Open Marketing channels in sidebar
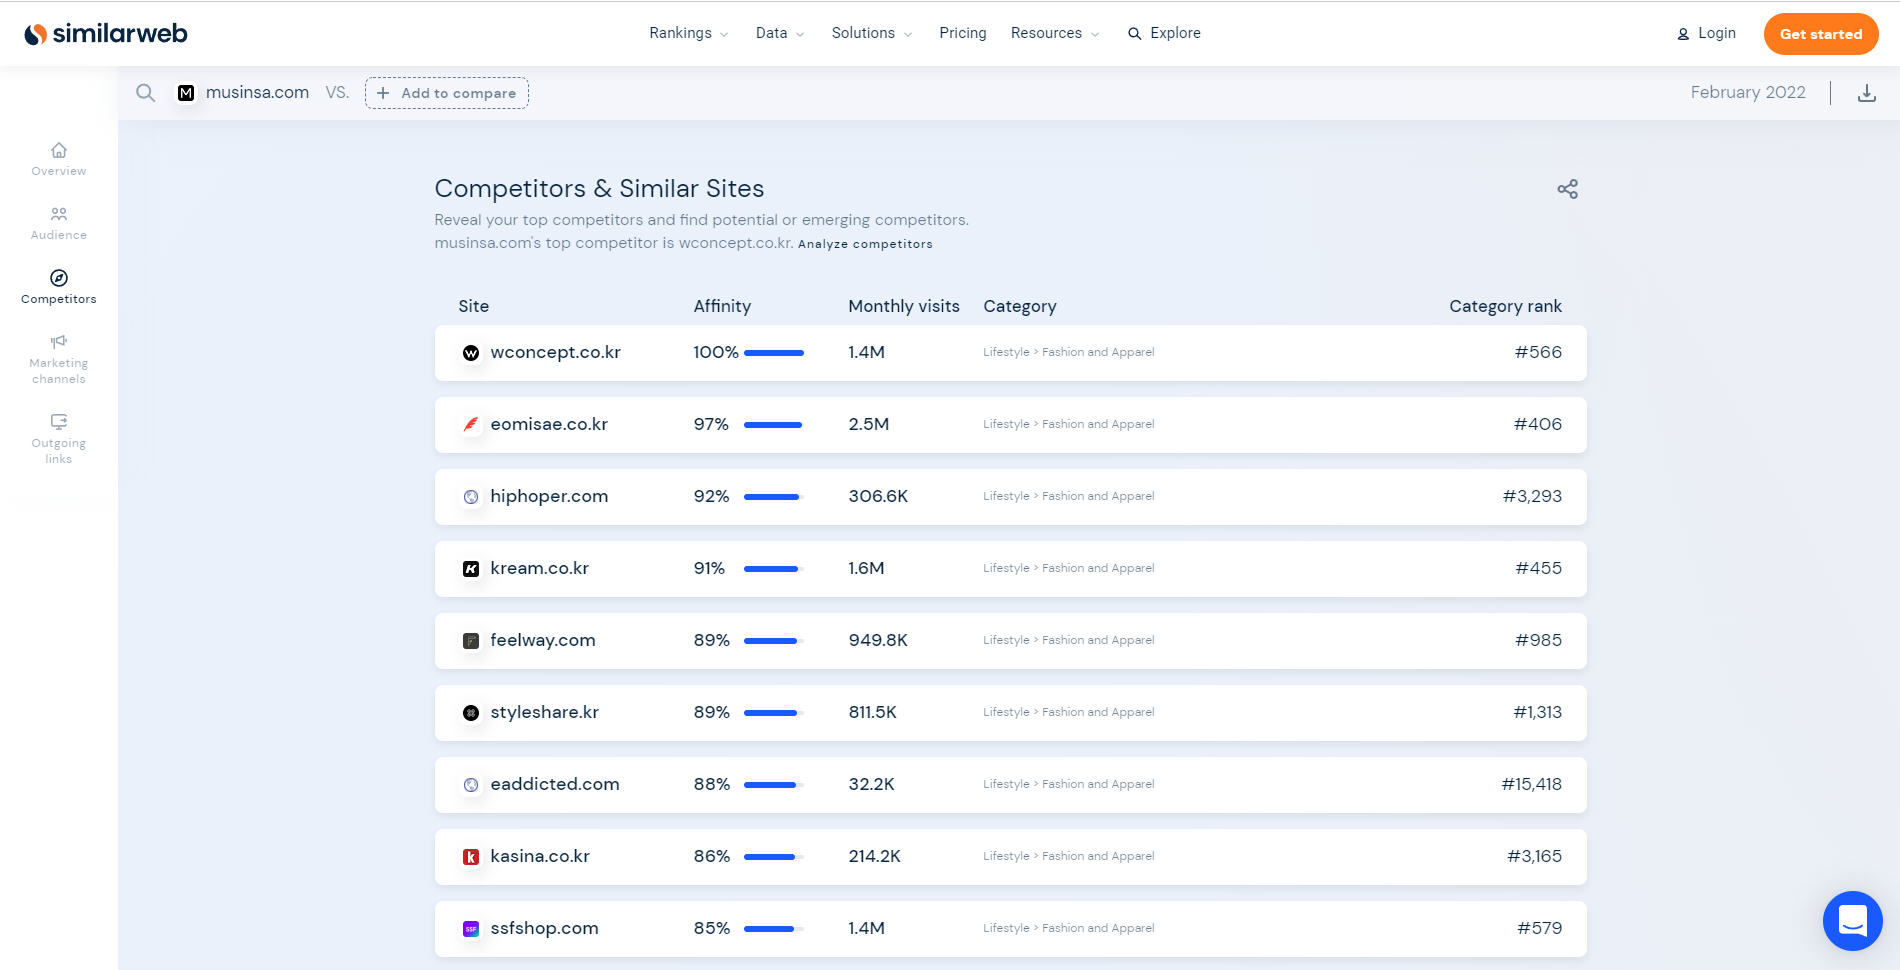 tap(59, 359)
